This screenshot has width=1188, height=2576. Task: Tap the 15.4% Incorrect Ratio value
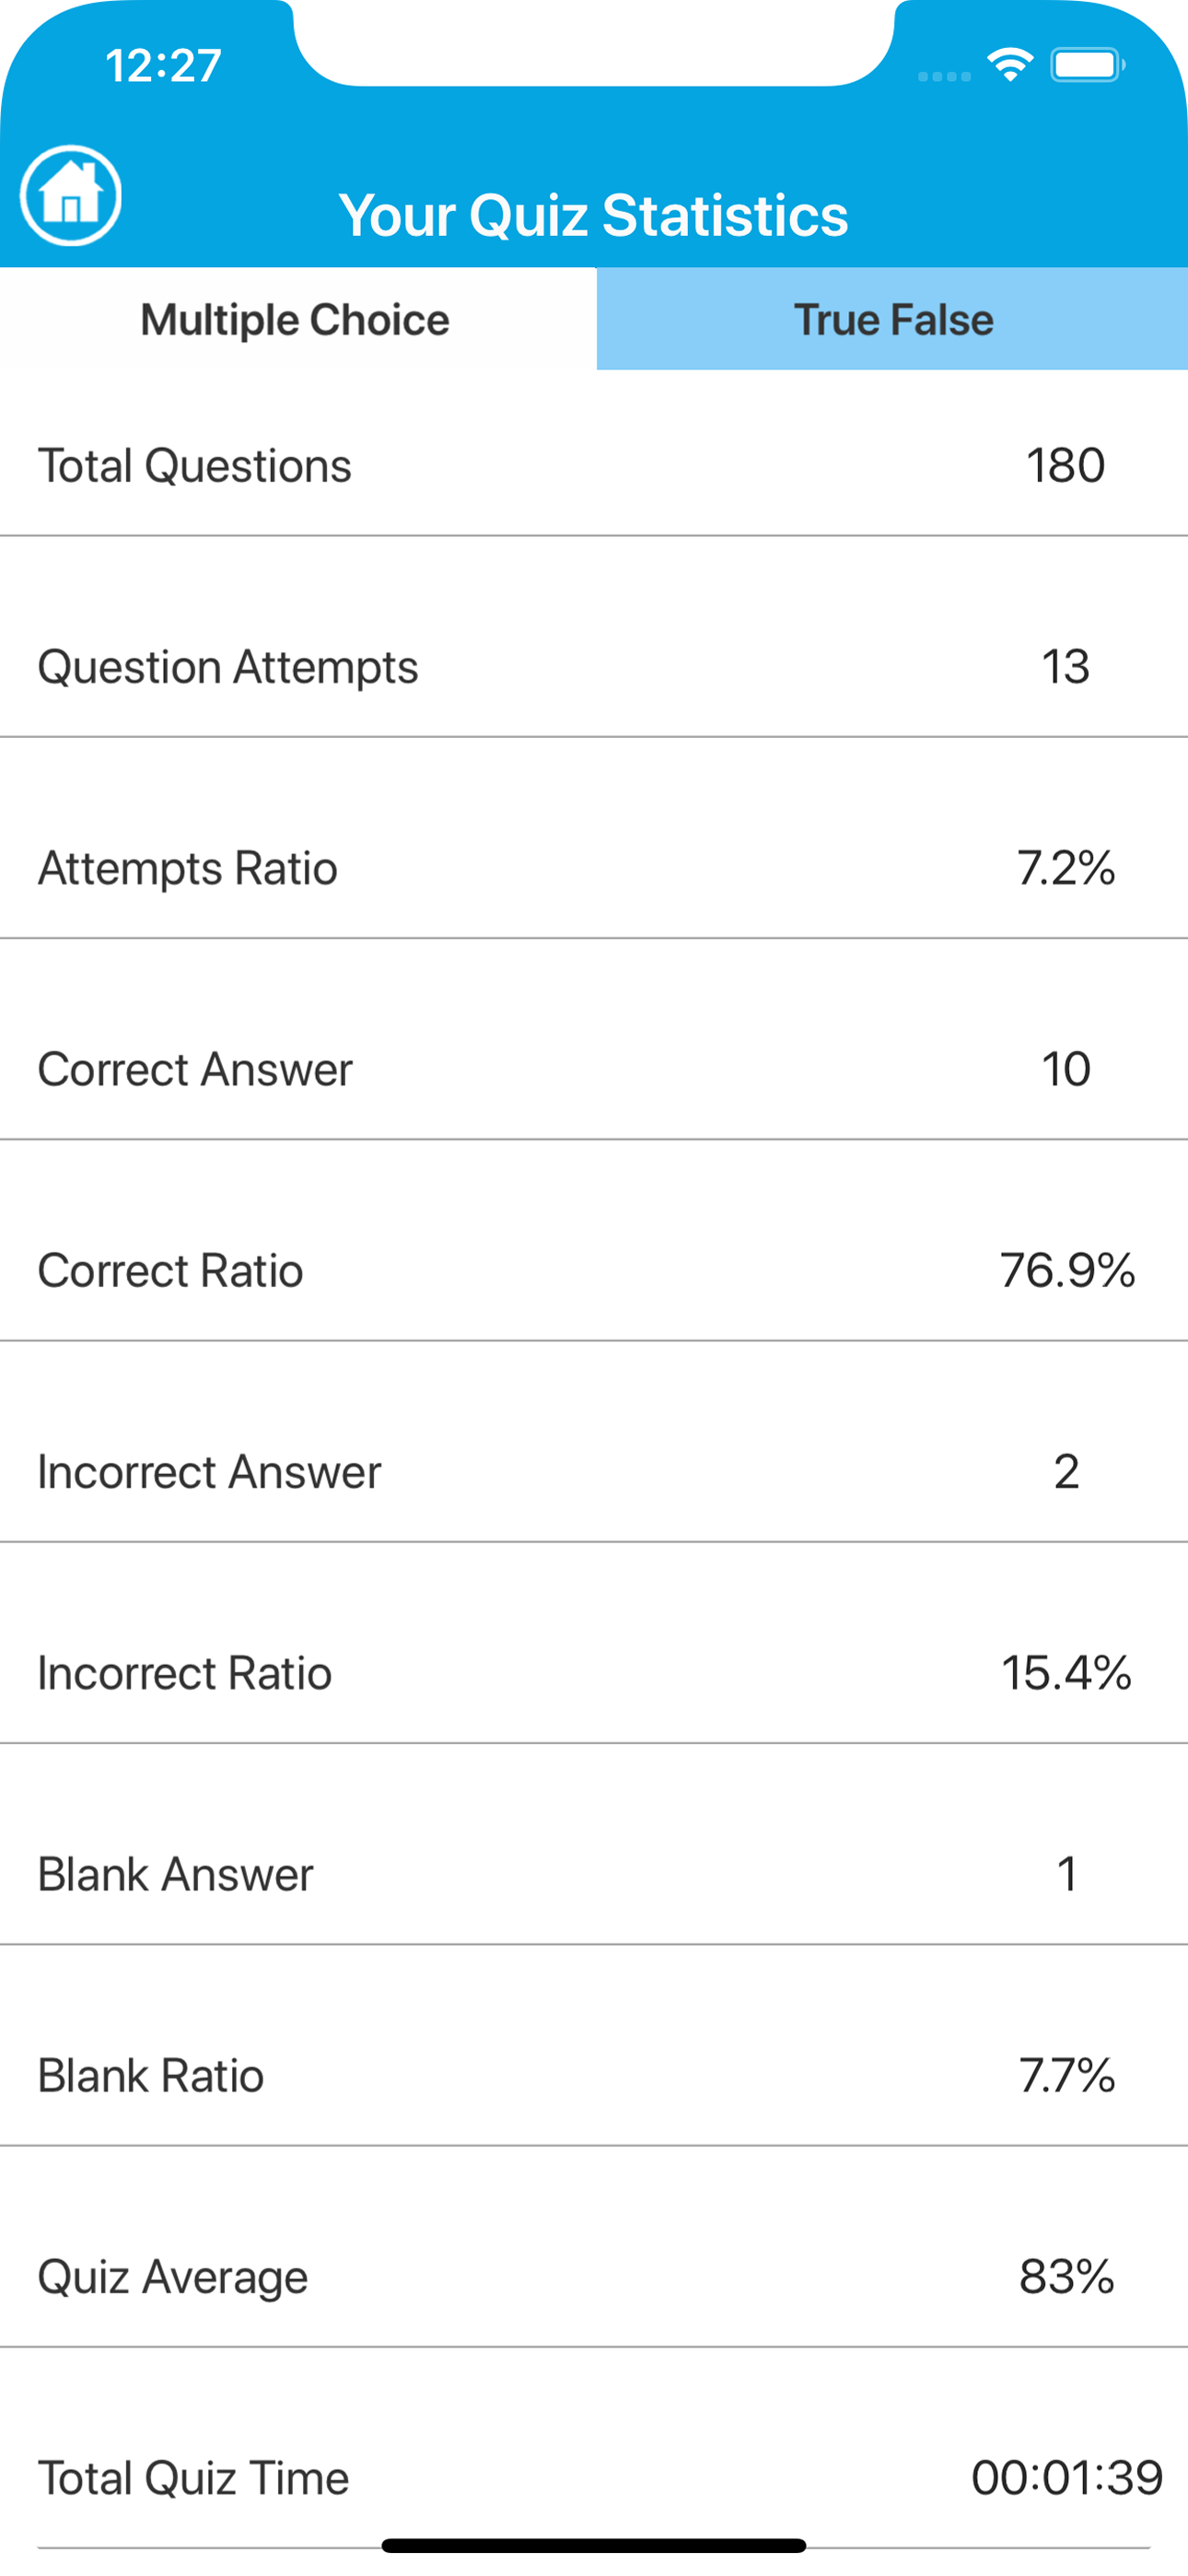click(x=1067, y=1672)
